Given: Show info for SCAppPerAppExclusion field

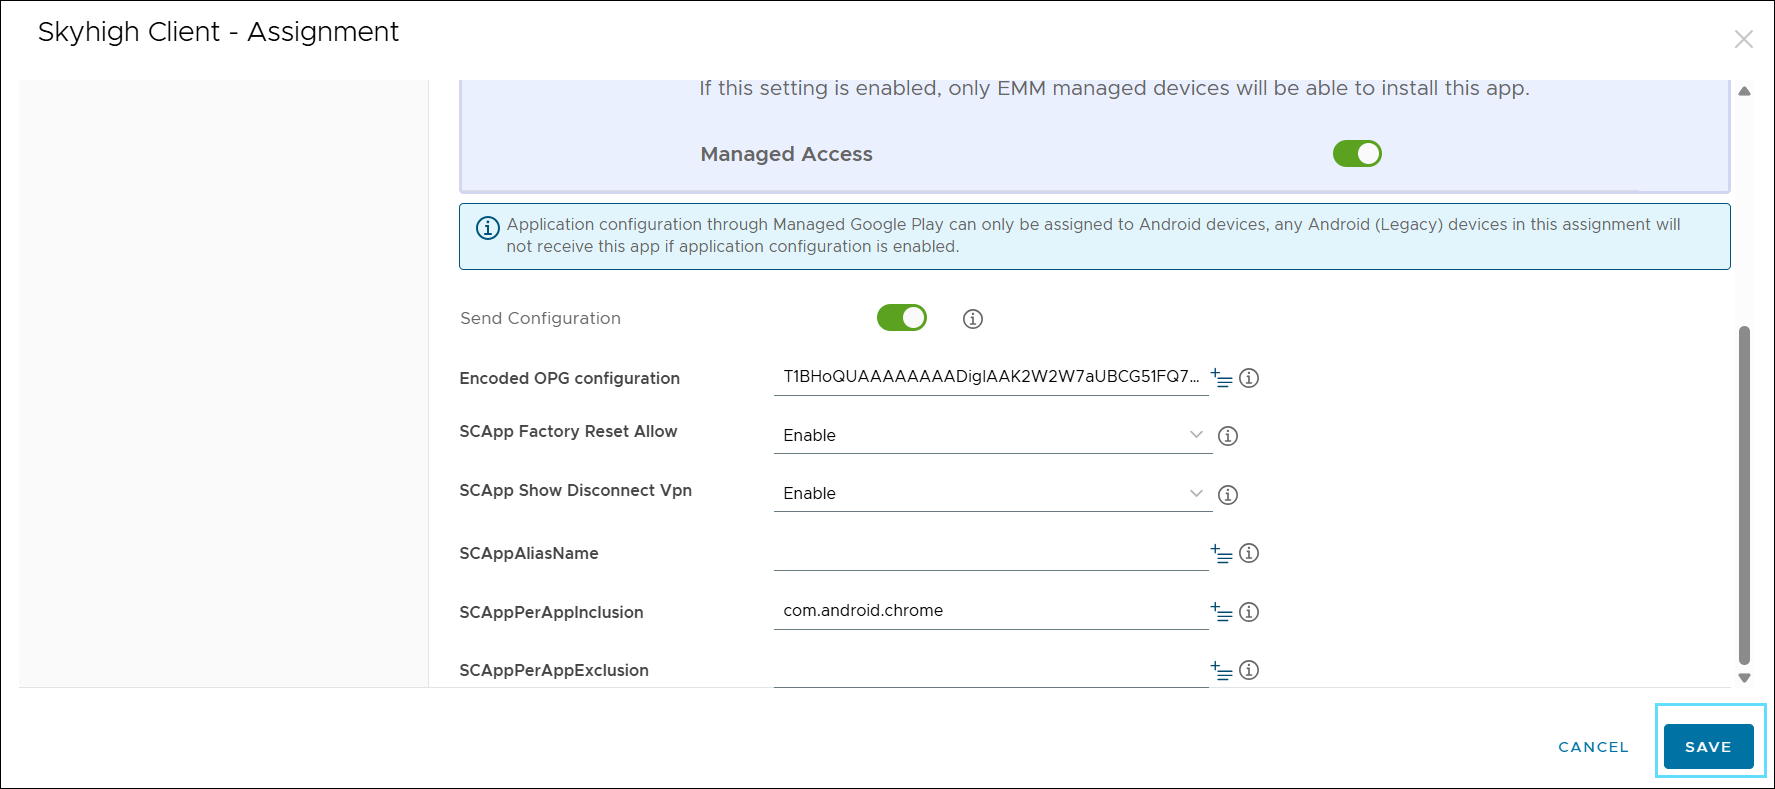Looking at the screenshot, I should [x=1249, y=670].
